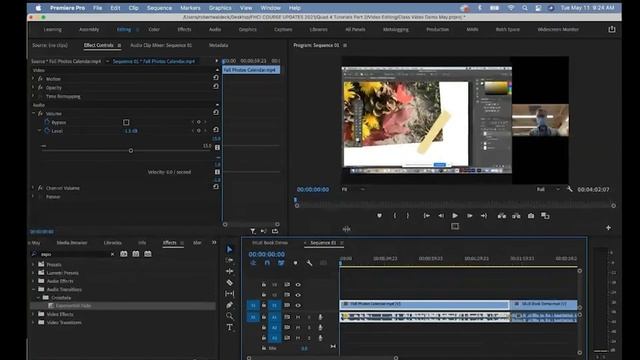The height and width of the screenshot is (360, 640).
Task: Click share icon at top right
Action: click(x=611, y=29)
